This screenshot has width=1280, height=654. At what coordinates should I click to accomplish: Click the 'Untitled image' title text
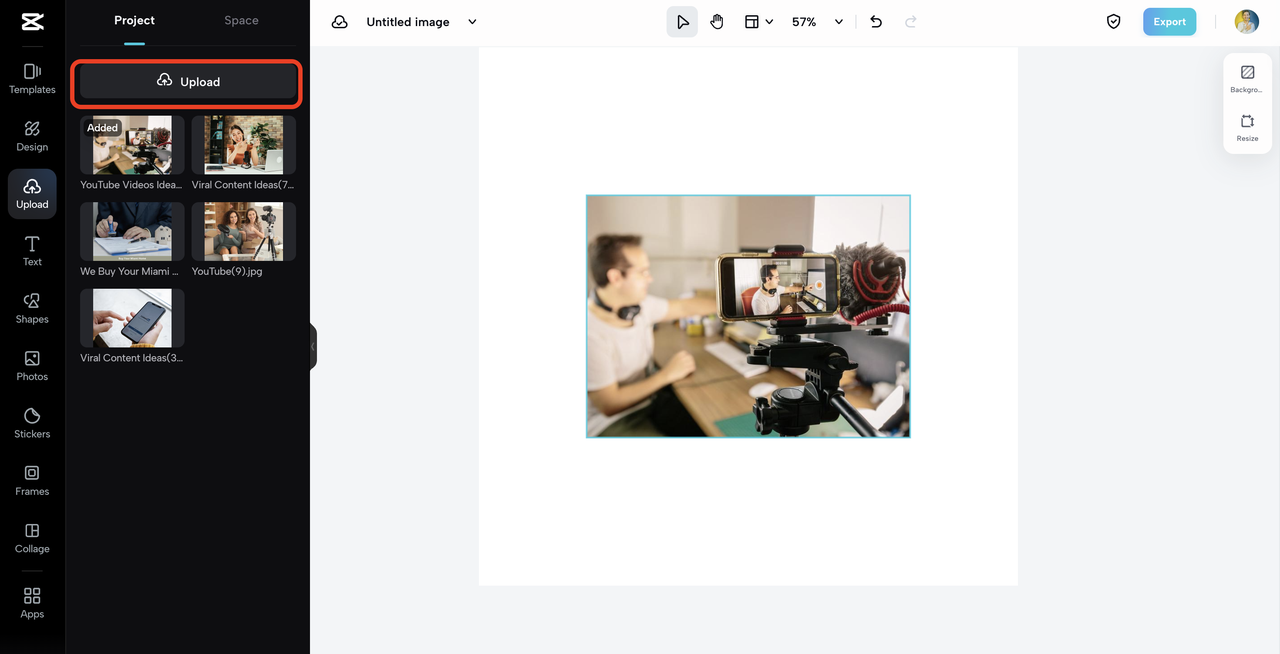(x=408, y=22)
